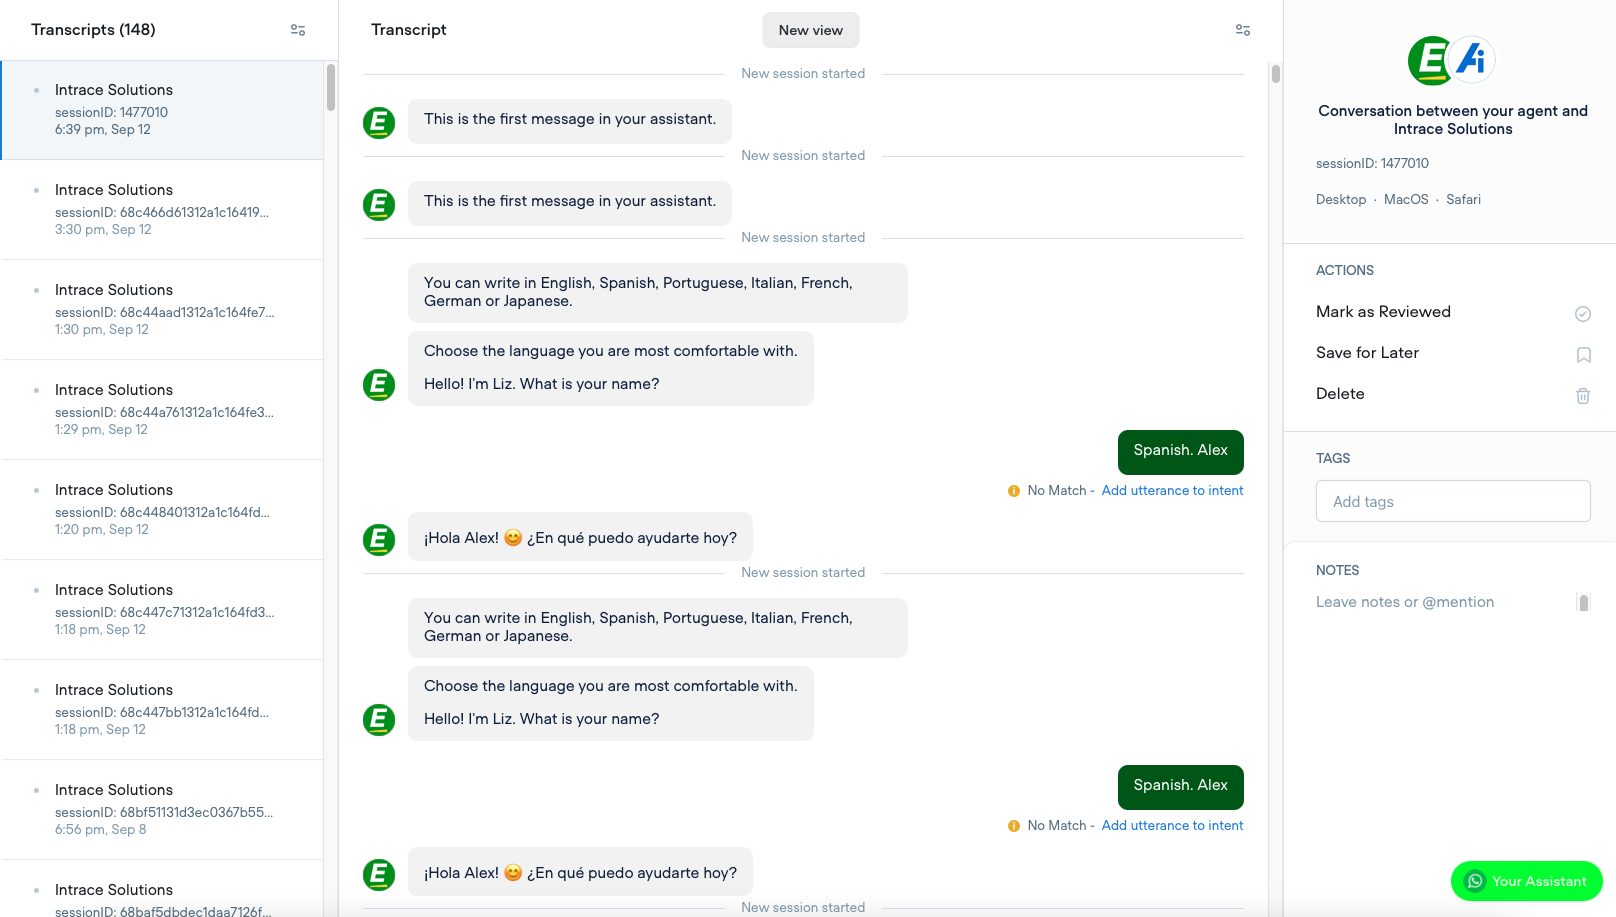Click the New view button
Screen dimensions: 1616x917
tap(811, 30)
